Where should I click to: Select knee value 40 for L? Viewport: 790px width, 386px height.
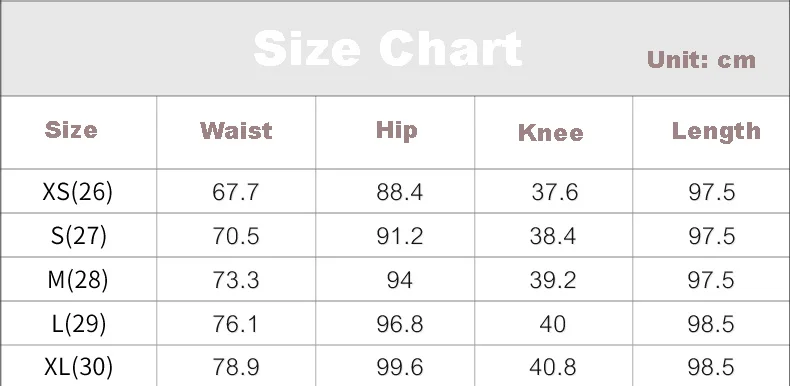point(553,324)
